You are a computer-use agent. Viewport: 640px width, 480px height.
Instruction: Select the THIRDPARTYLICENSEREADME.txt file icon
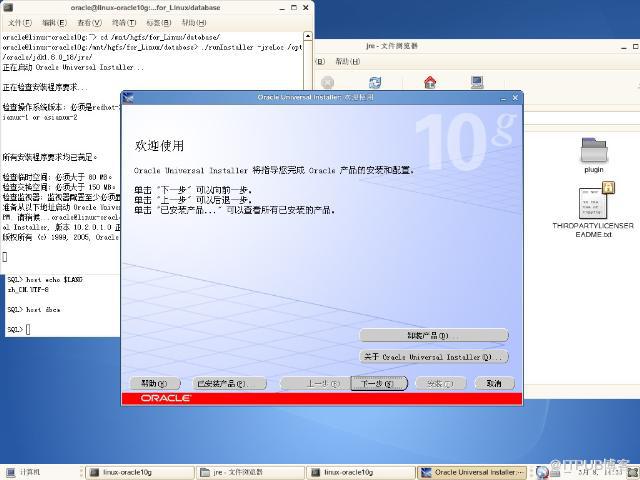595,200
